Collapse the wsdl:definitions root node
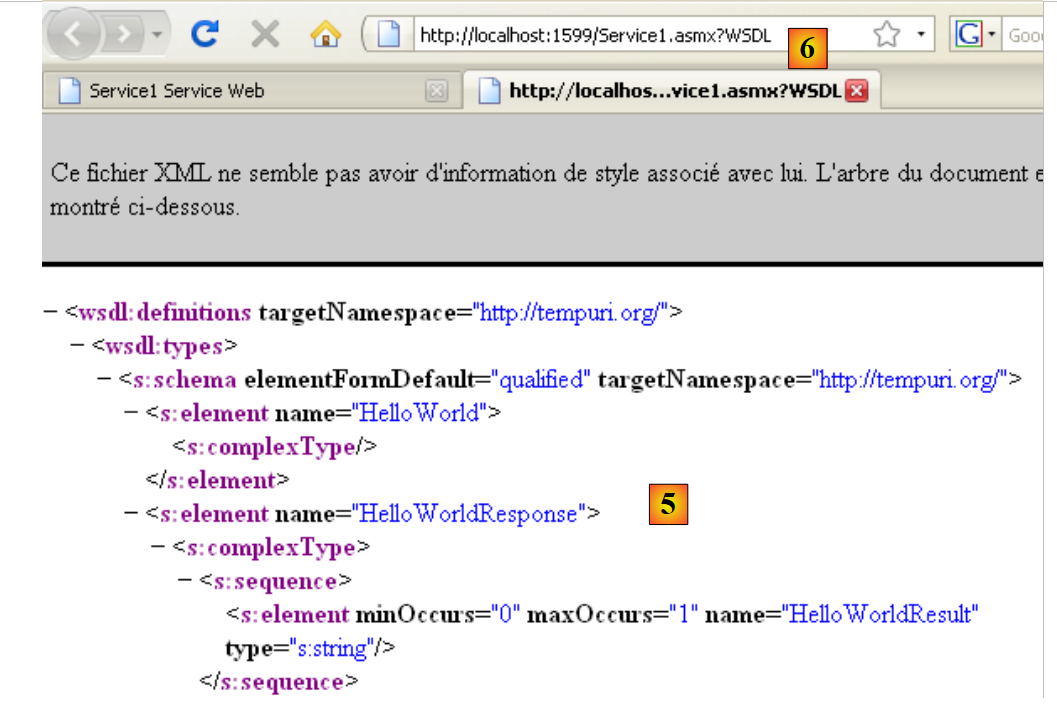The width and height of the screenshot is (1057, 711). point(50,312)
